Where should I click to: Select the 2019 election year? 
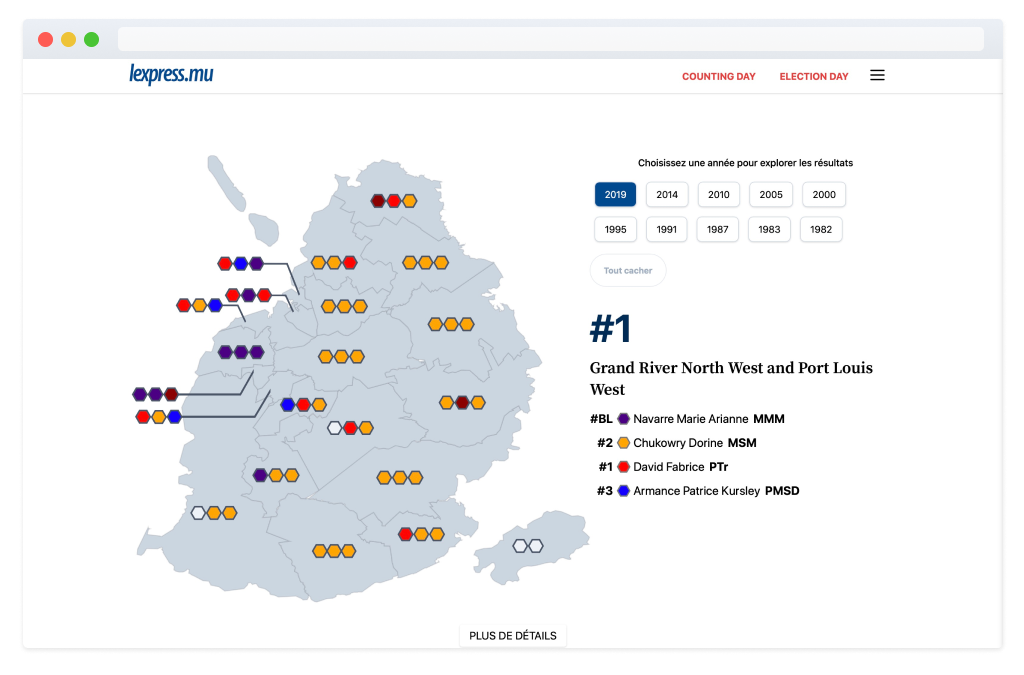click(615, 195)
